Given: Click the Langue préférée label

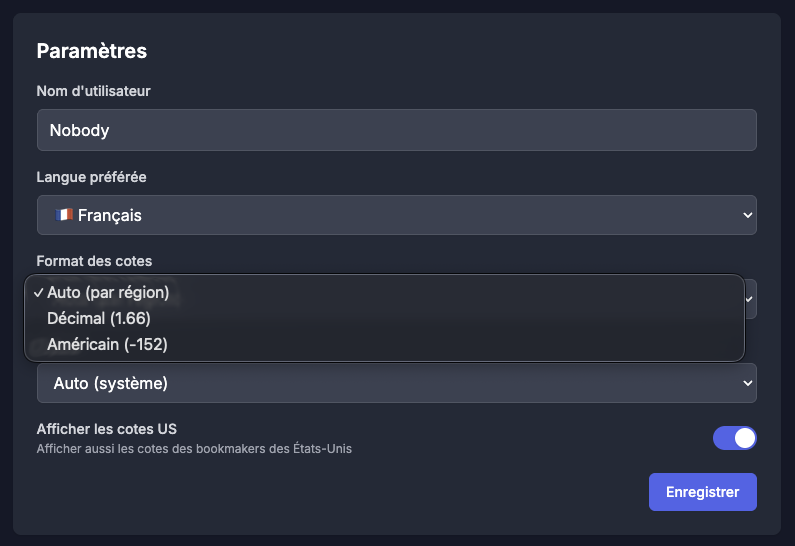Looking at the screenshot, I should [x=91, y=177].
